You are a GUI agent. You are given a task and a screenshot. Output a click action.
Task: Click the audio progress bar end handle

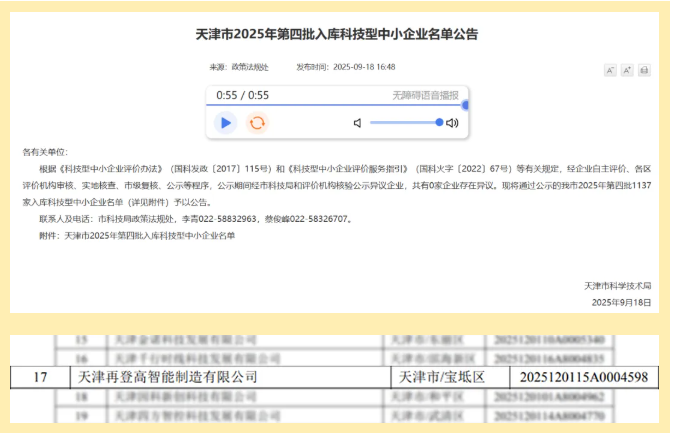coord(465,105)
